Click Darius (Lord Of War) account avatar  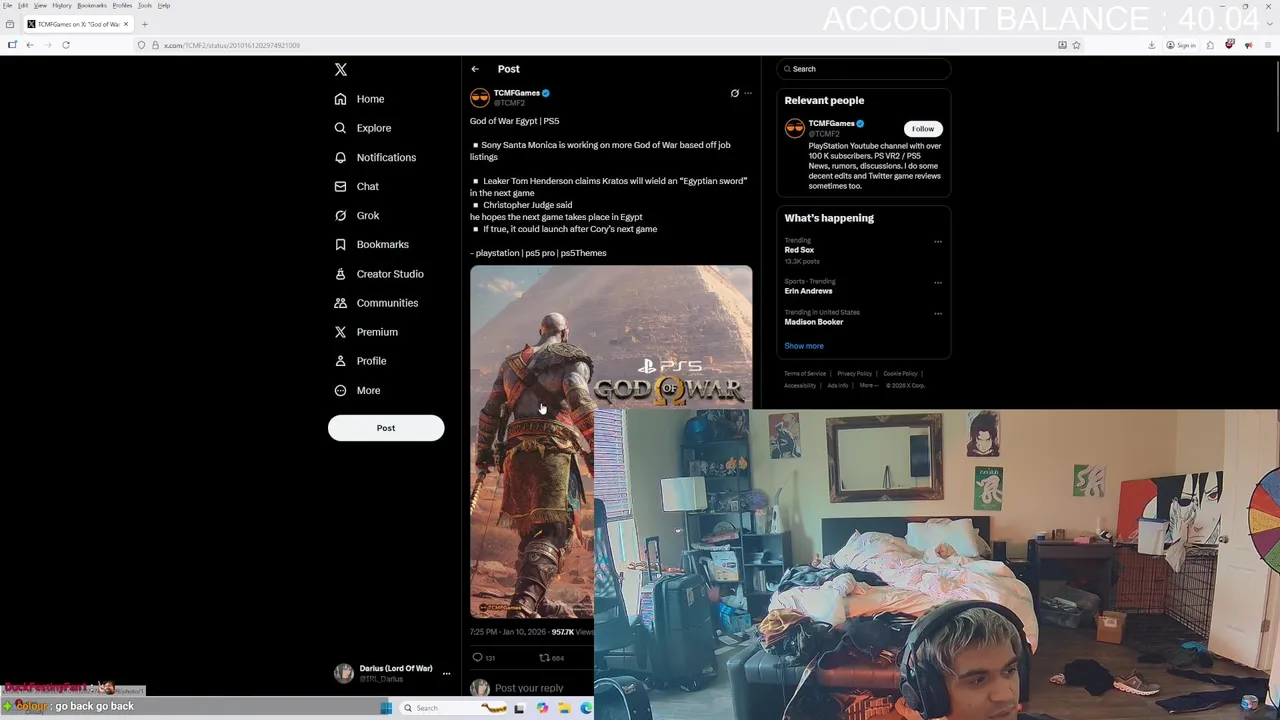(x=344, y=673)
